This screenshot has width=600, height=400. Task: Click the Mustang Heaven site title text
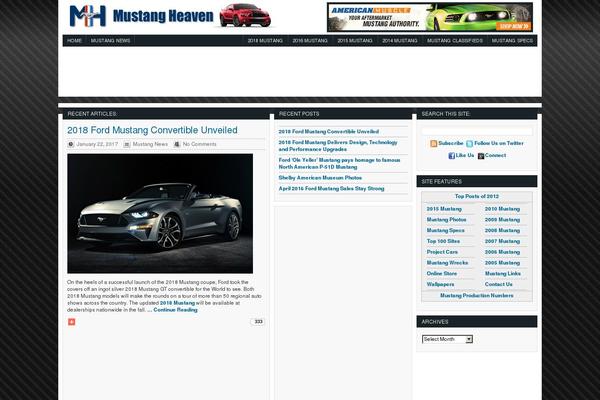[163, 16]
